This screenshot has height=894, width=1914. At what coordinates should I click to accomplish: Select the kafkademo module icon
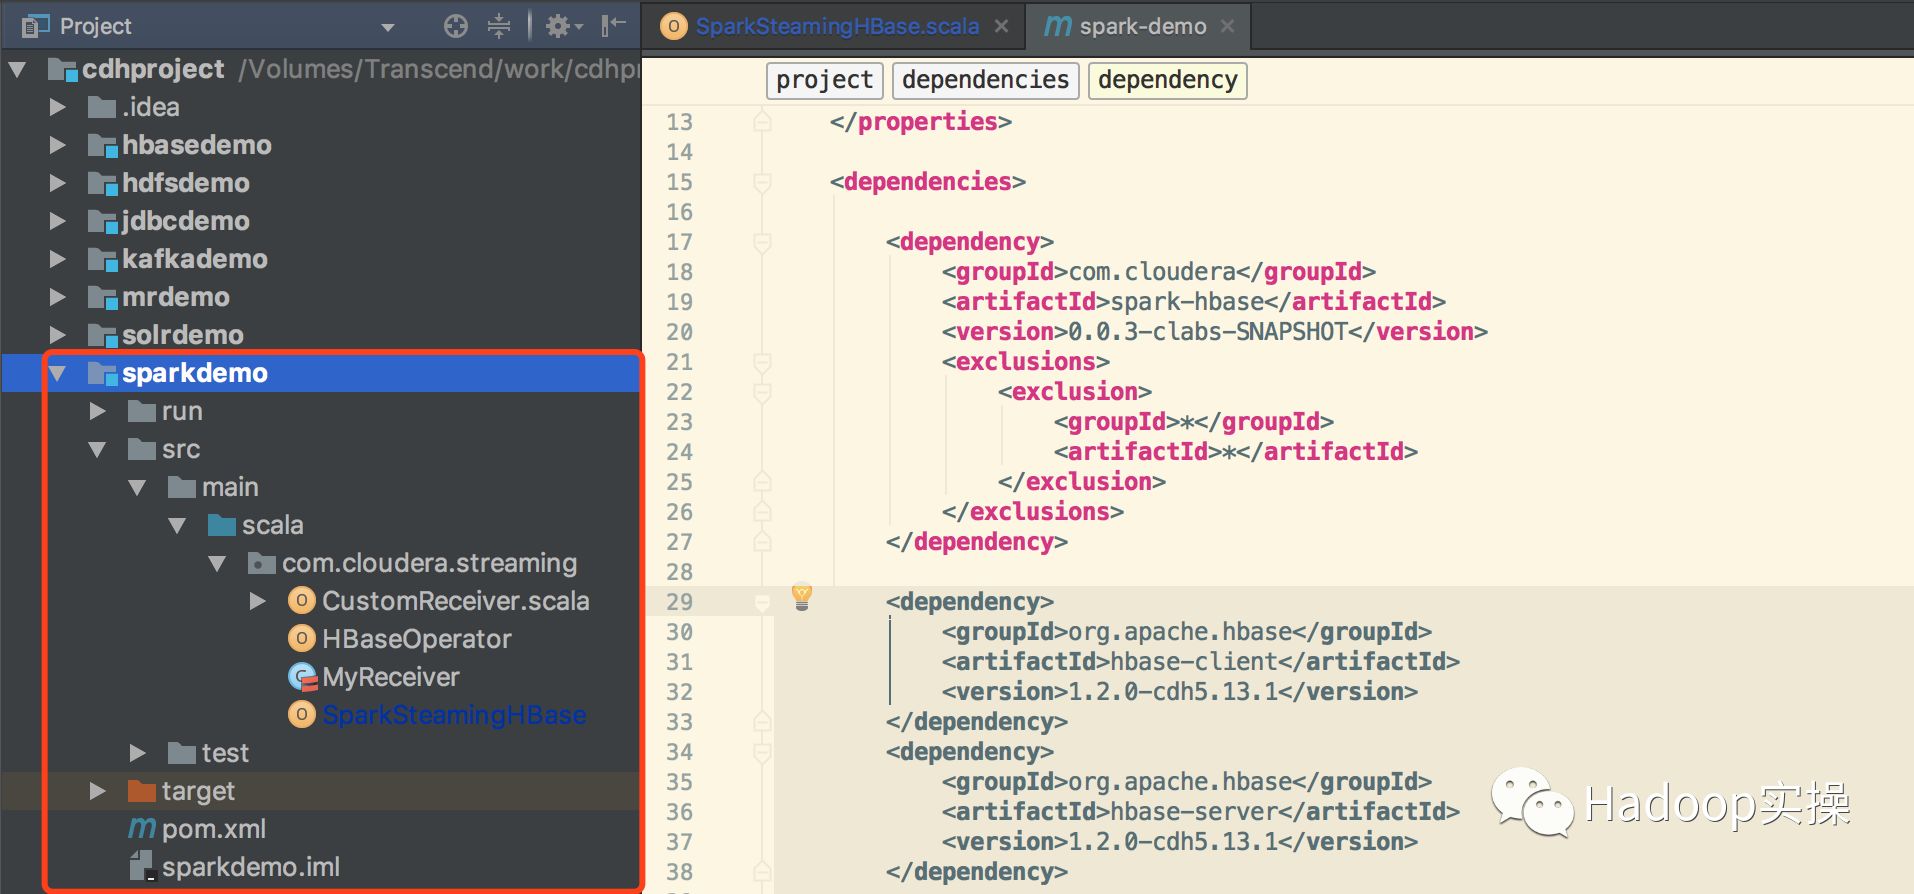pos(102,260)
